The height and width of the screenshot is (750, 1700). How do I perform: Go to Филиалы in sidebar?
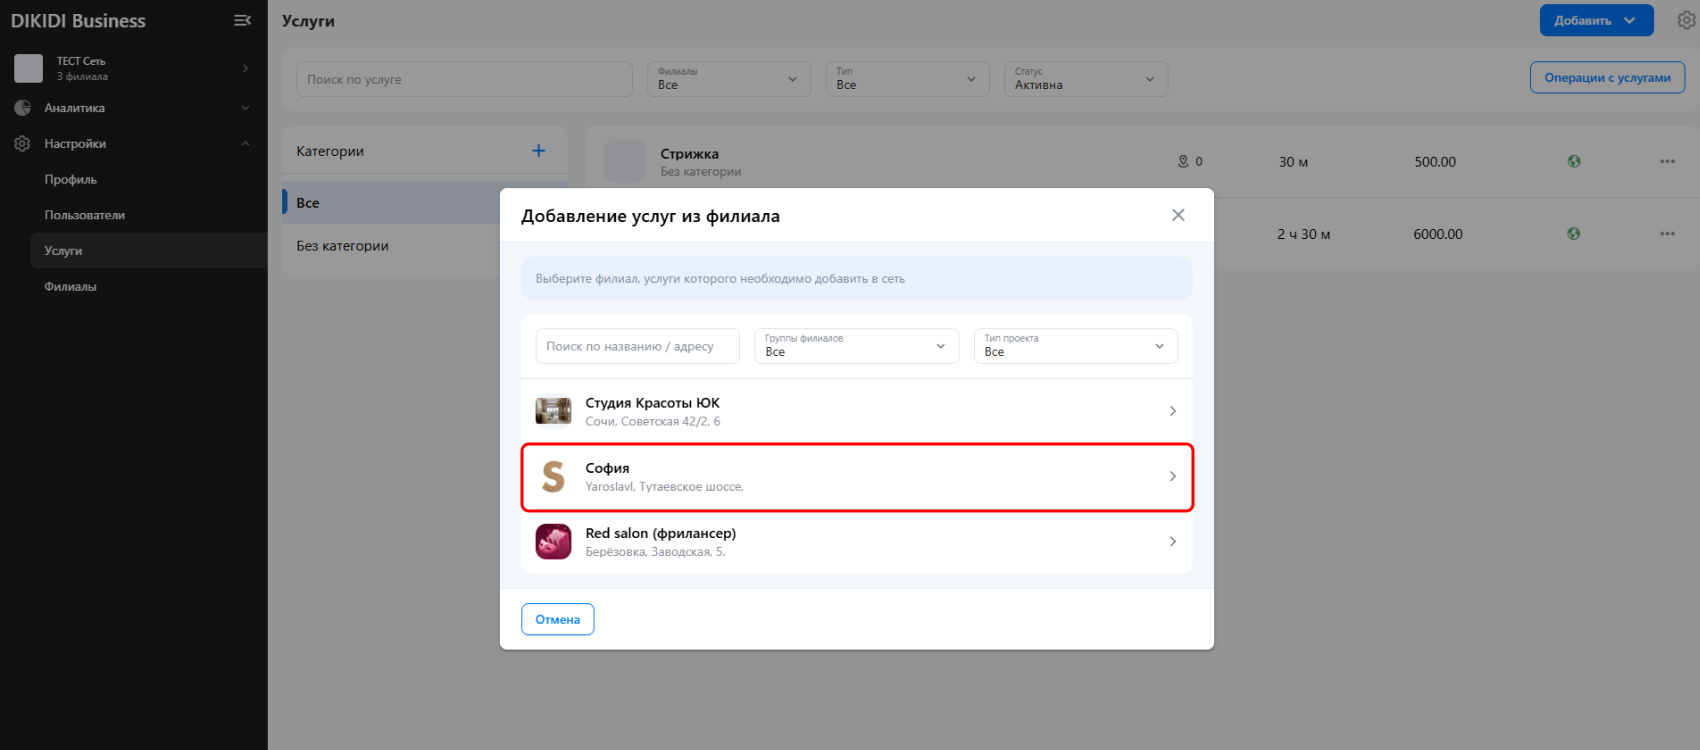(70, 287)
